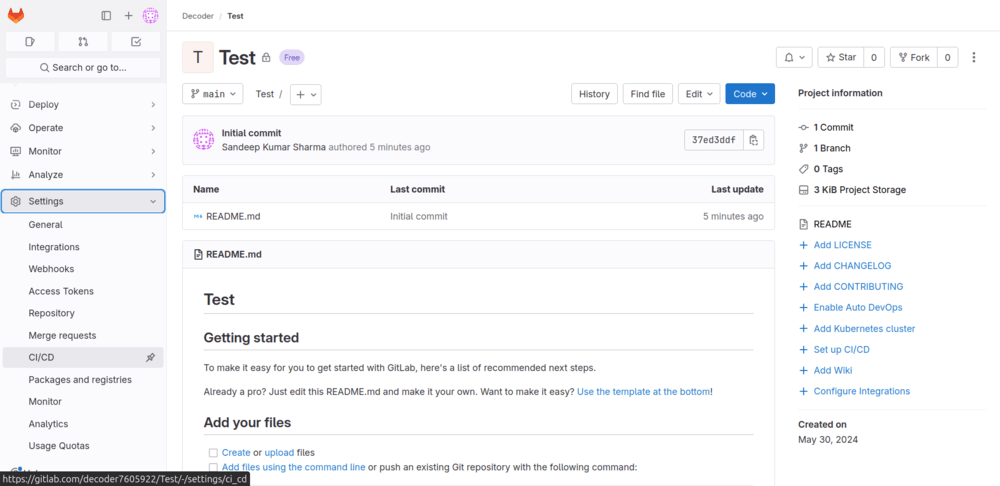Expand the blue Code dropdown
This screenshot has height=486, width=1000.
pos(750,94)
